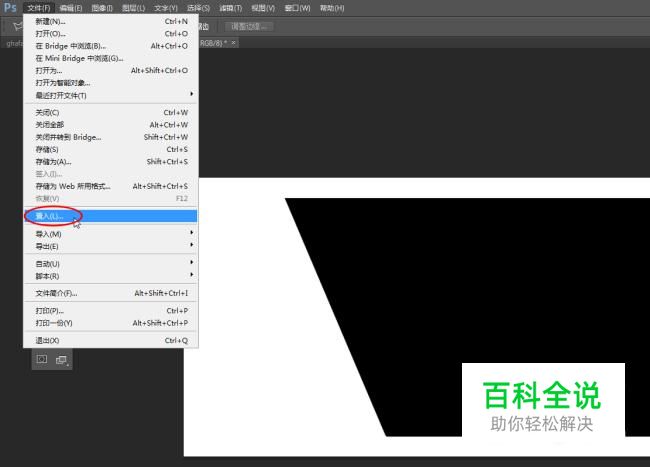Select 在 Mini Bridge 中浏览(G)...
Viewport: 650px width, 467px height.
click(x=111, y=58)
